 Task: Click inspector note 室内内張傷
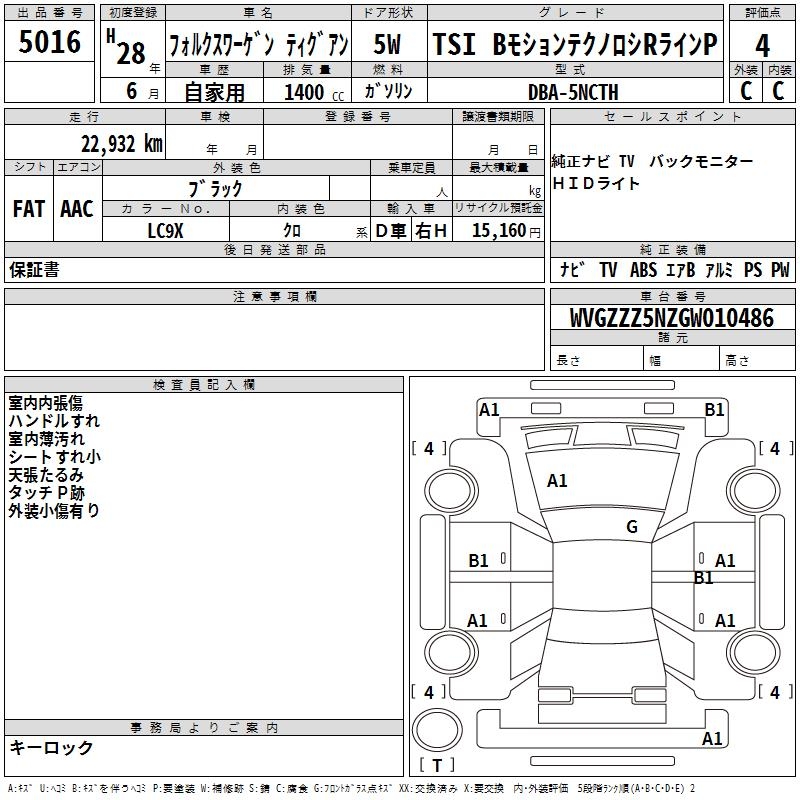pyautogui.click(x=45, y=403)
